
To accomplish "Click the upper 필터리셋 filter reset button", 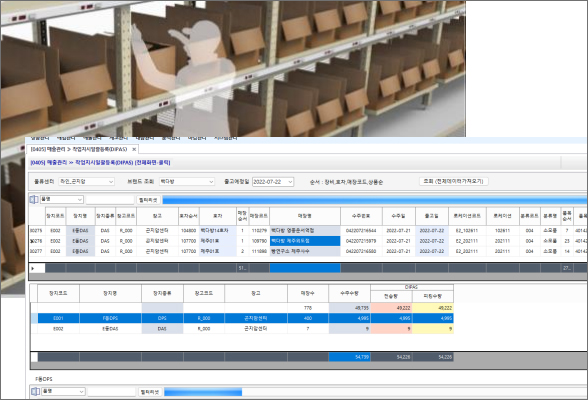I will 148,200.
